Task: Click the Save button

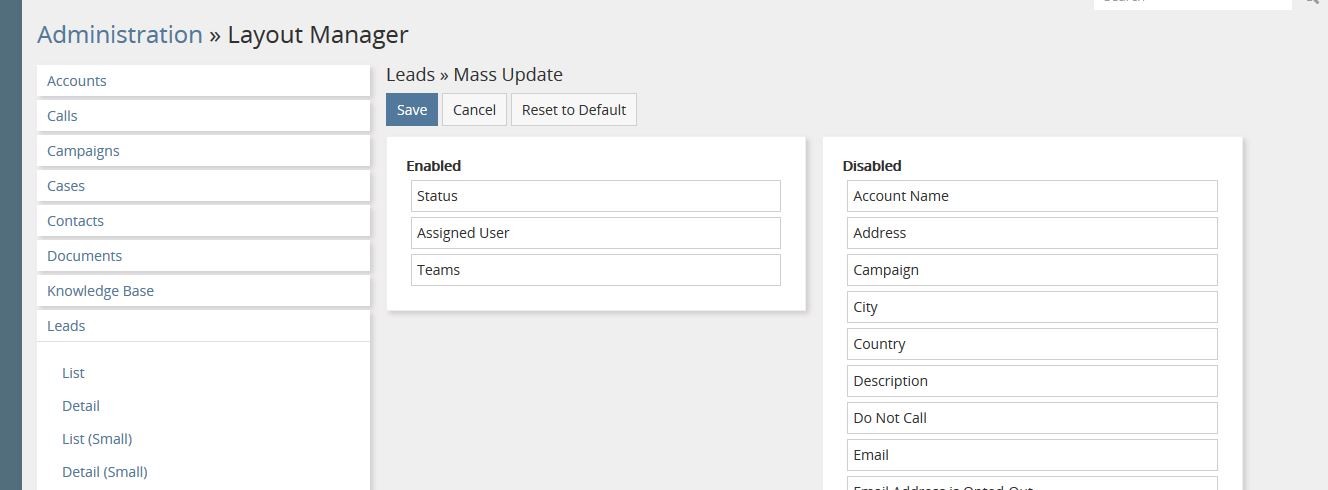Action: coord(411,110)
